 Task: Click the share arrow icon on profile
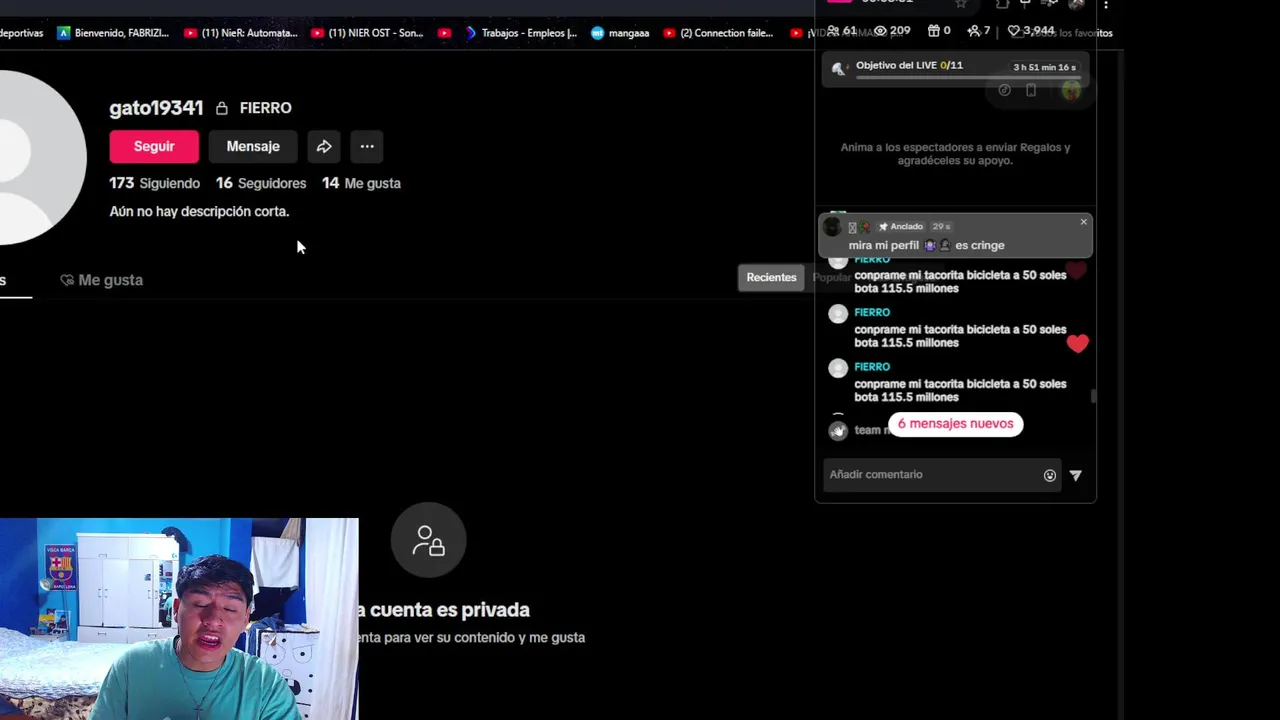click(x=324, y=146)
